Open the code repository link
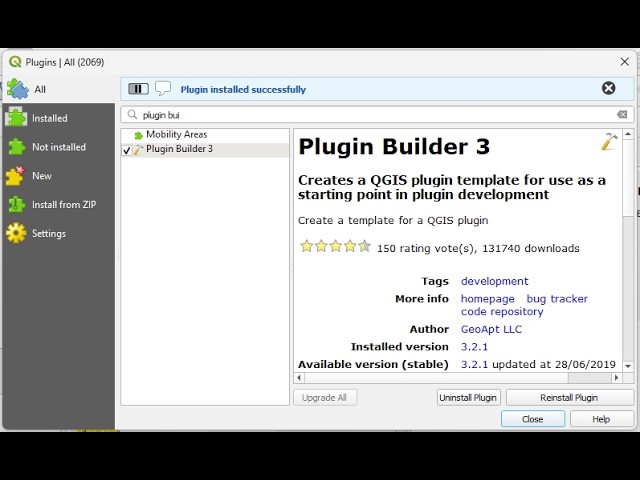The image size is (640, 480). (x=502, y=311)
